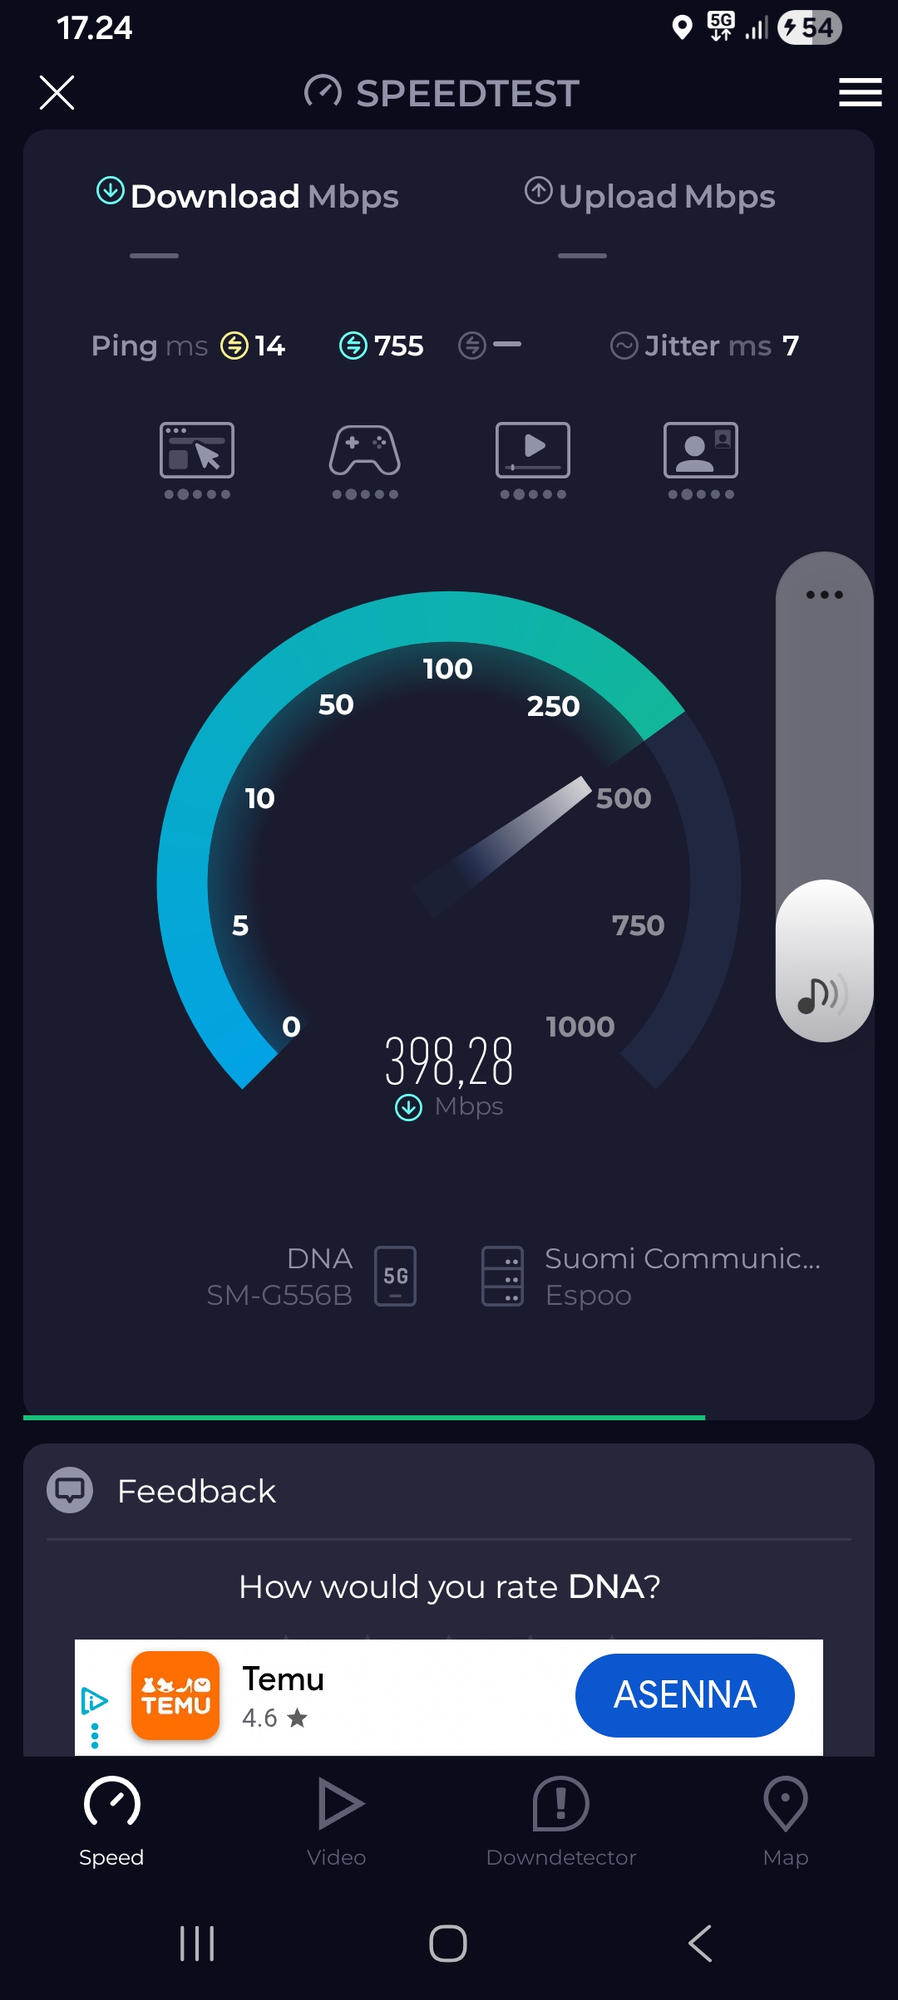Open the ad choices info icon
The image size is (898, 2000).
click(x=94, y=1700)
